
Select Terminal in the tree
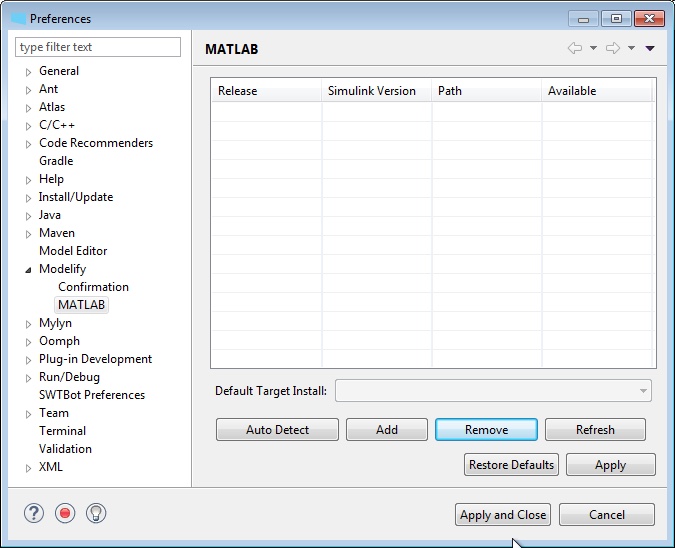(62, 430)
